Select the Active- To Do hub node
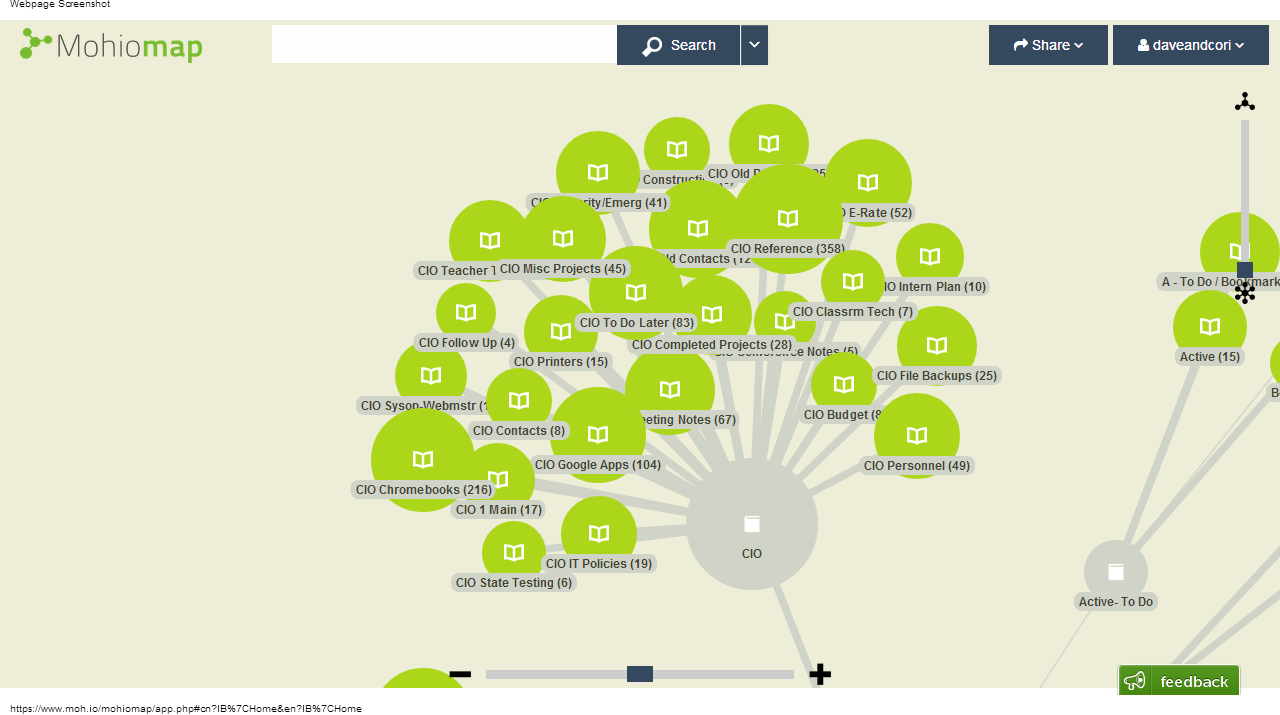Image resolution: width=1280 pixels, height=715 pixels. [x=1115, y=570]
